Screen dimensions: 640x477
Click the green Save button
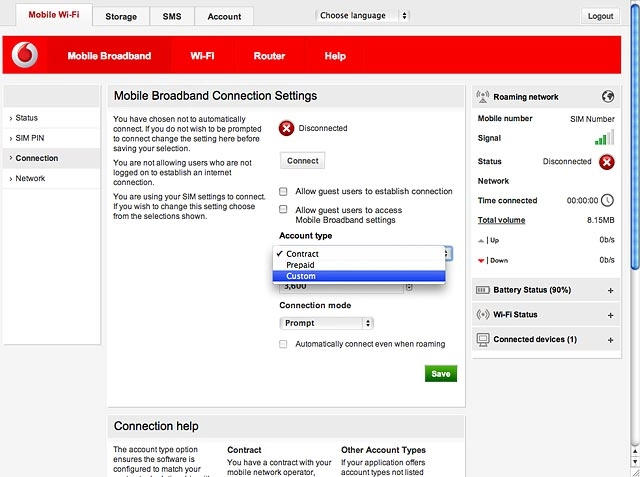point(441,374)
